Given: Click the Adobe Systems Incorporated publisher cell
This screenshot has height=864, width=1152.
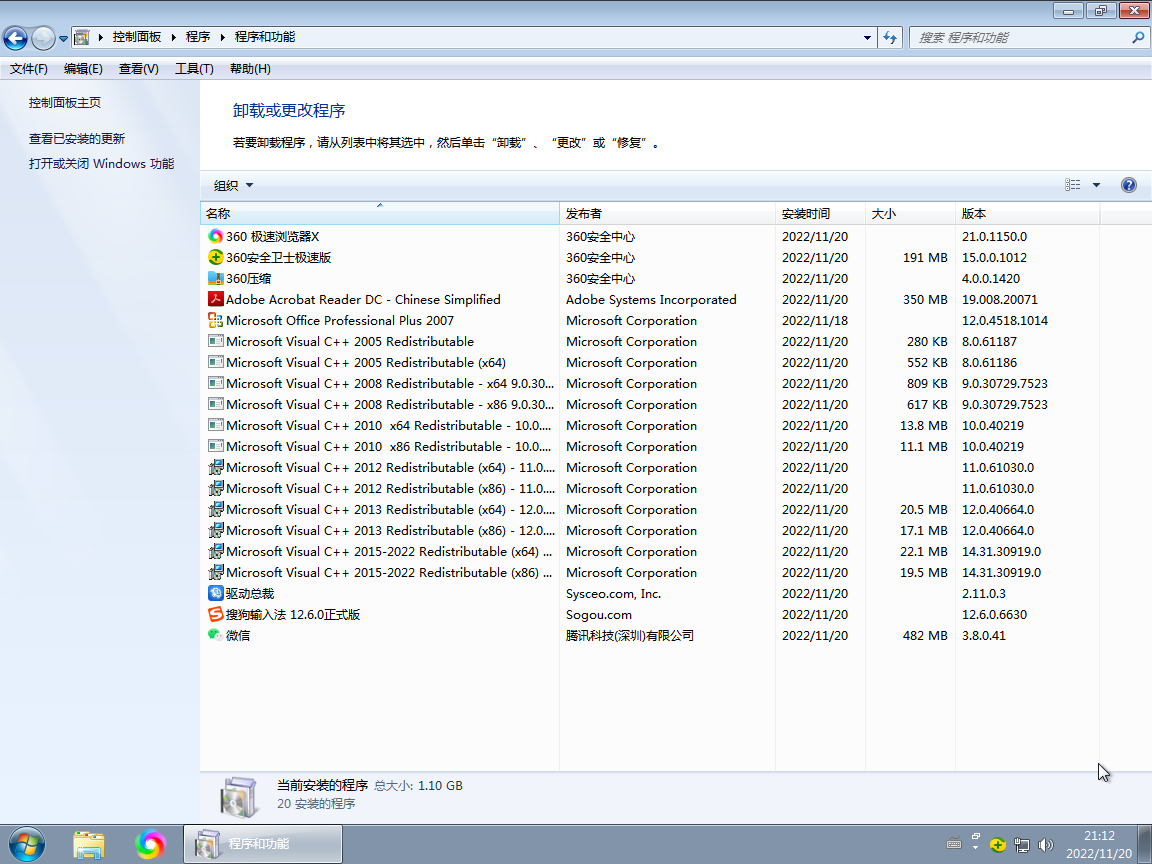Looking at the screenshot, I should [x=651, y=299].
